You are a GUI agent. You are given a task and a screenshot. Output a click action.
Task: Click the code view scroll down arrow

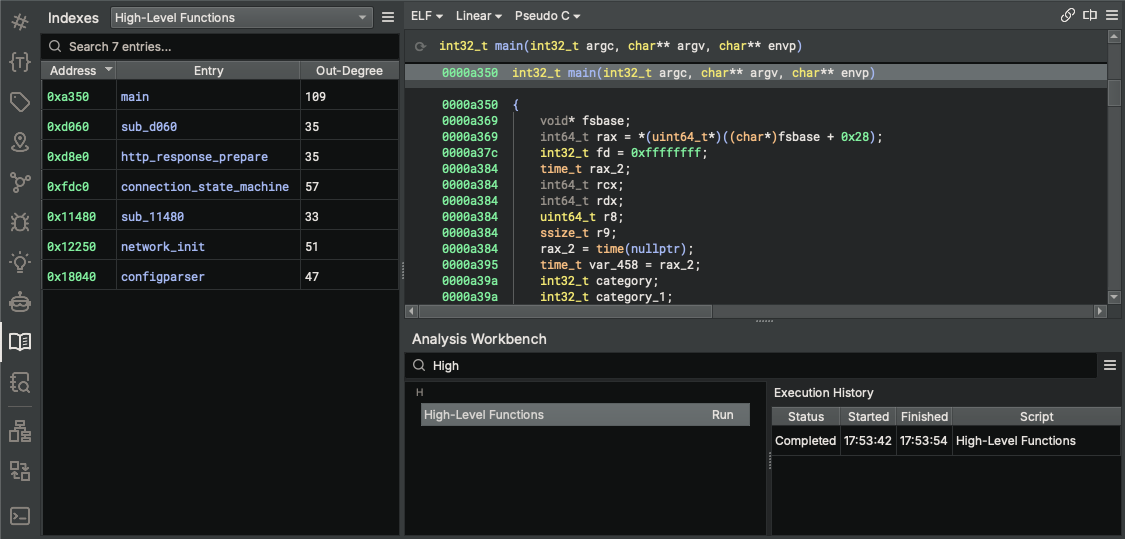click(1114, 296)
